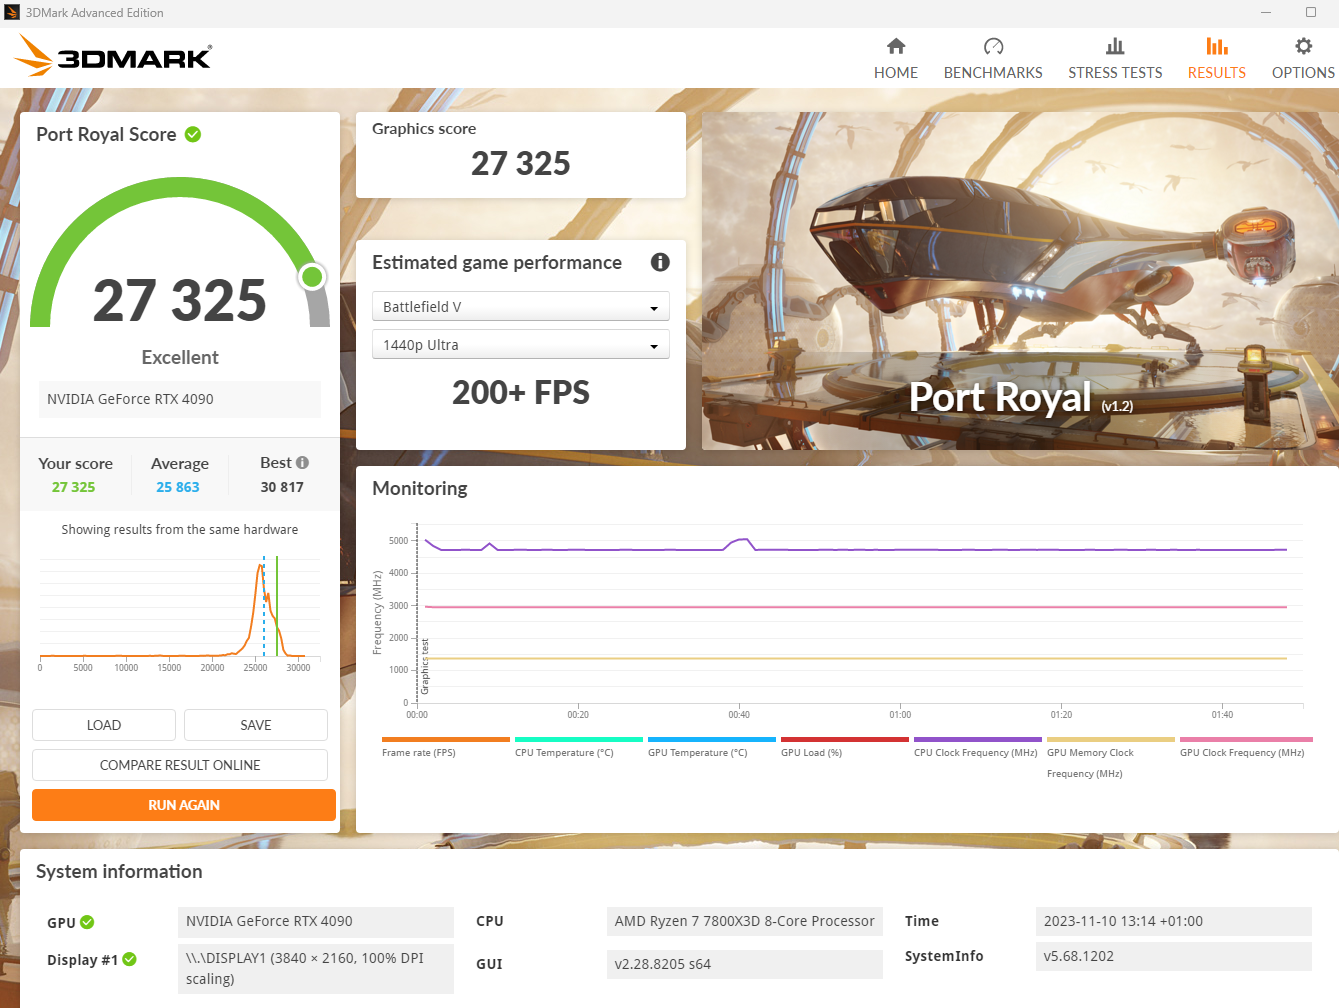Click the LOAD button

pos(104,725)
